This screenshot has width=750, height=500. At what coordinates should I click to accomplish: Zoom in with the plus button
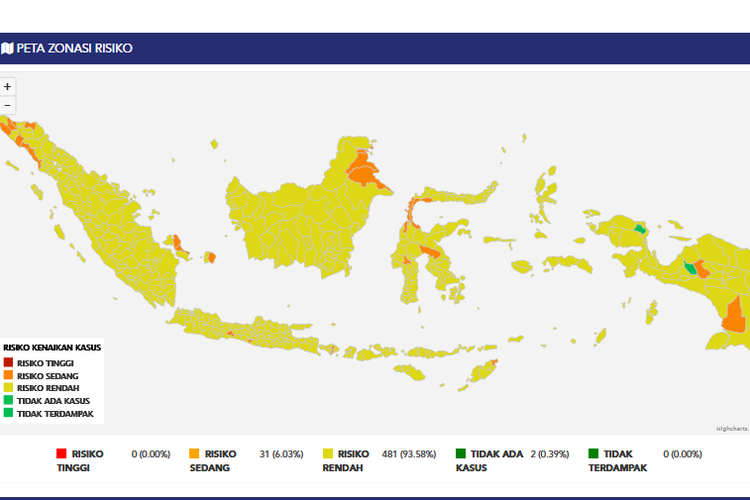point(8,87)
